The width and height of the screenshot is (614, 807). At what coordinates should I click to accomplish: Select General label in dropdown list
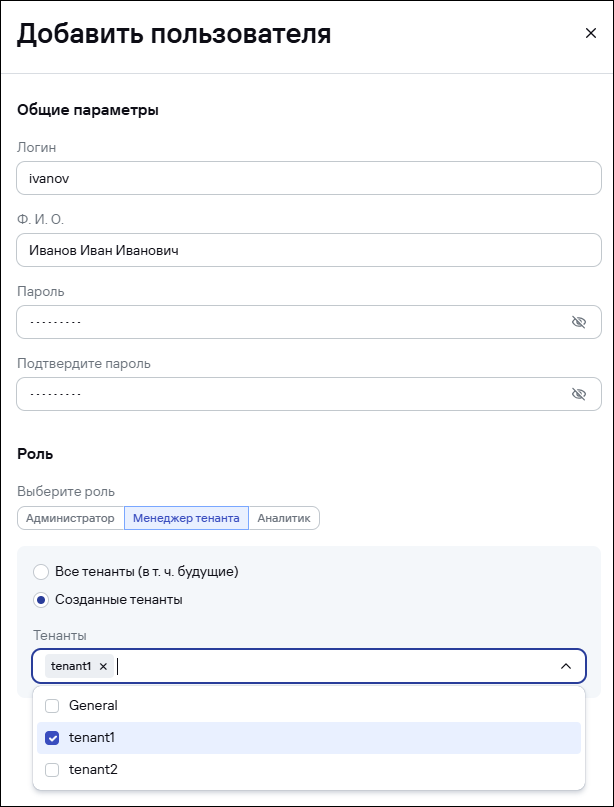(x=93, y=705)
